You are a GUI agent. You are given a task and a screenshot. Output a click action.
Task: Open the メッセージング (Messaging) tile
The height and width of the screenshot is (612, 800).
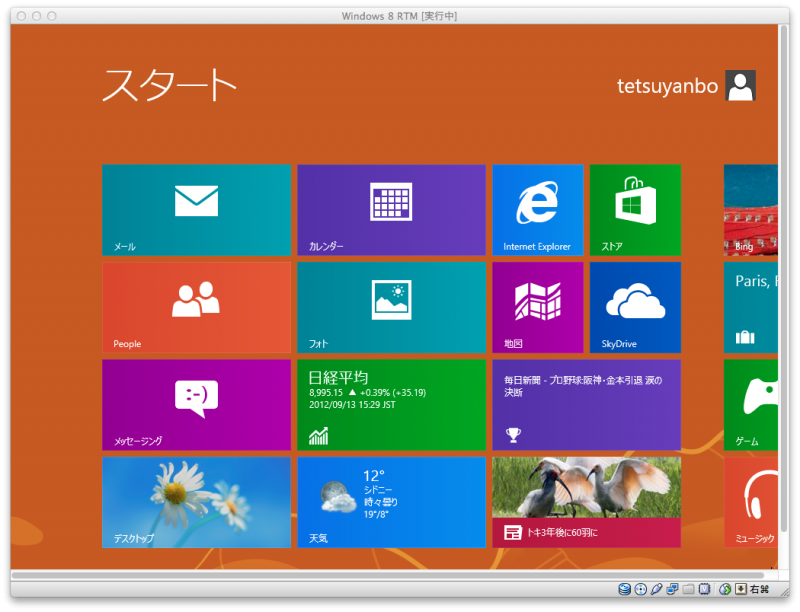point(196,405)
